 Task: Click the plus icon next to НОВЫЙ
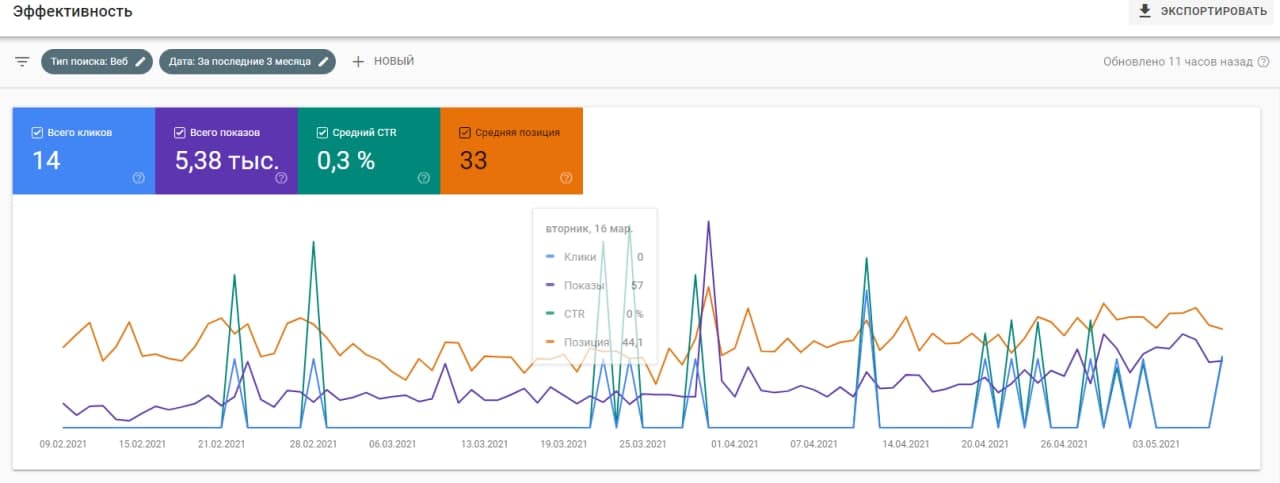(358, 62)
